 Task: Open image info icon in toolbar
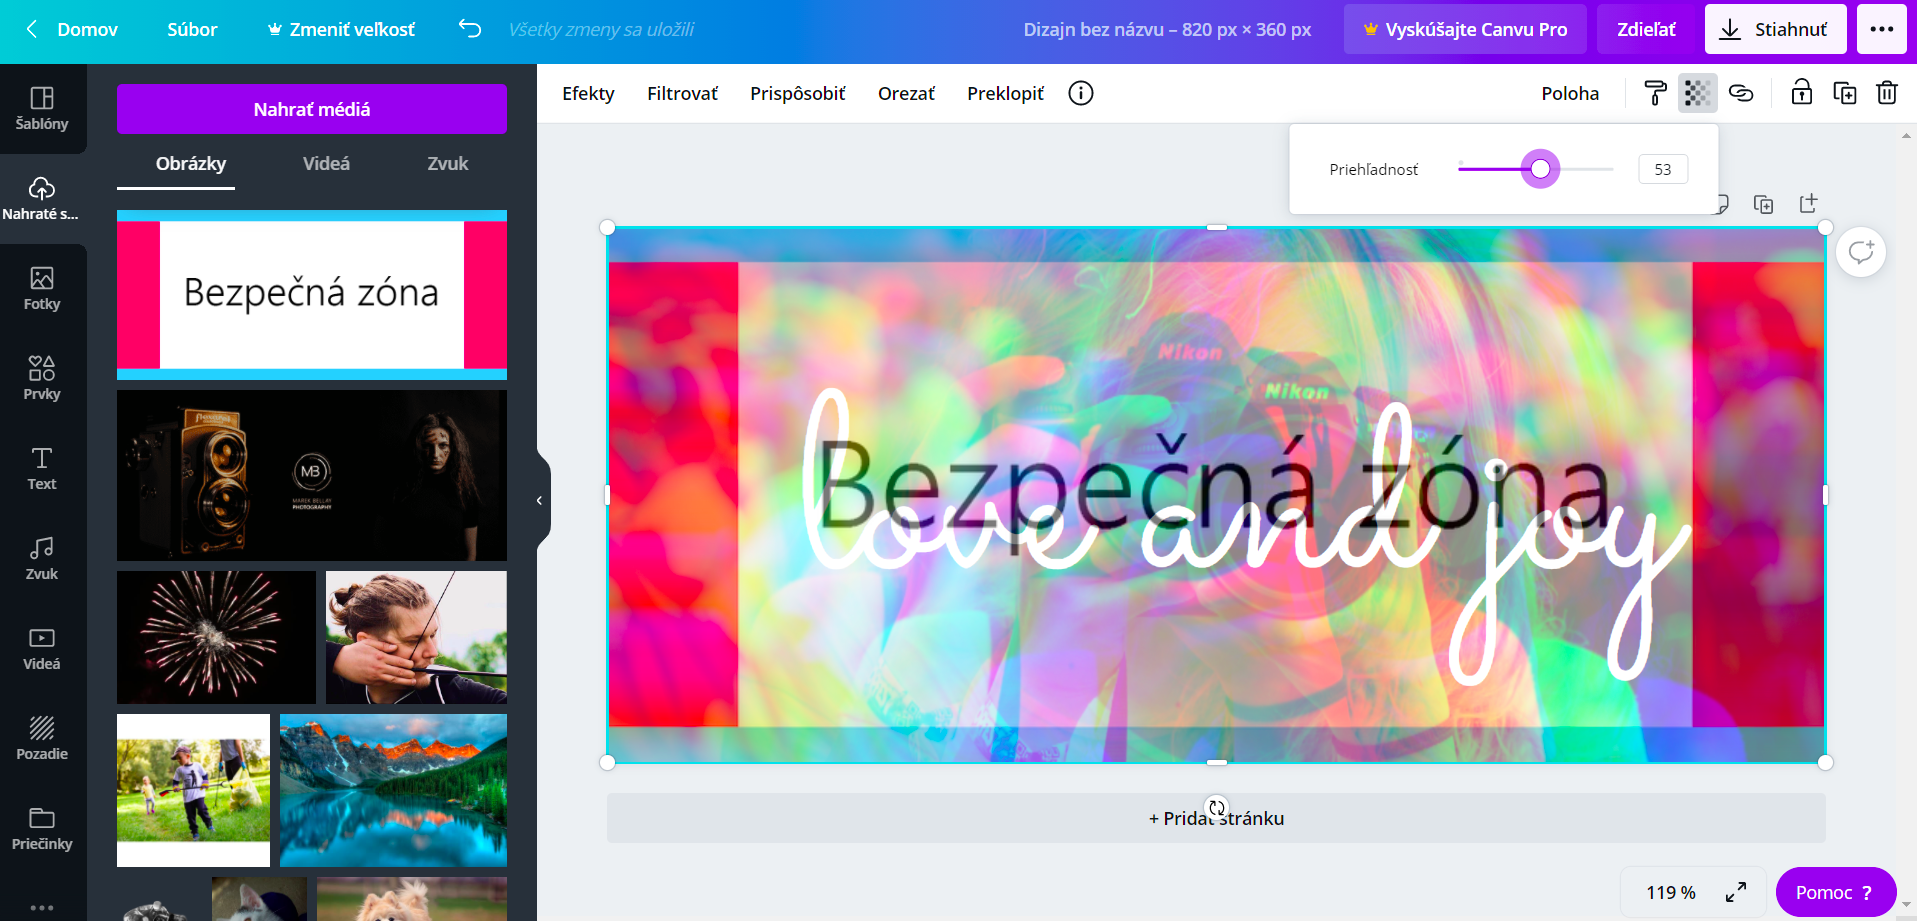click(x=1081, y=93)
